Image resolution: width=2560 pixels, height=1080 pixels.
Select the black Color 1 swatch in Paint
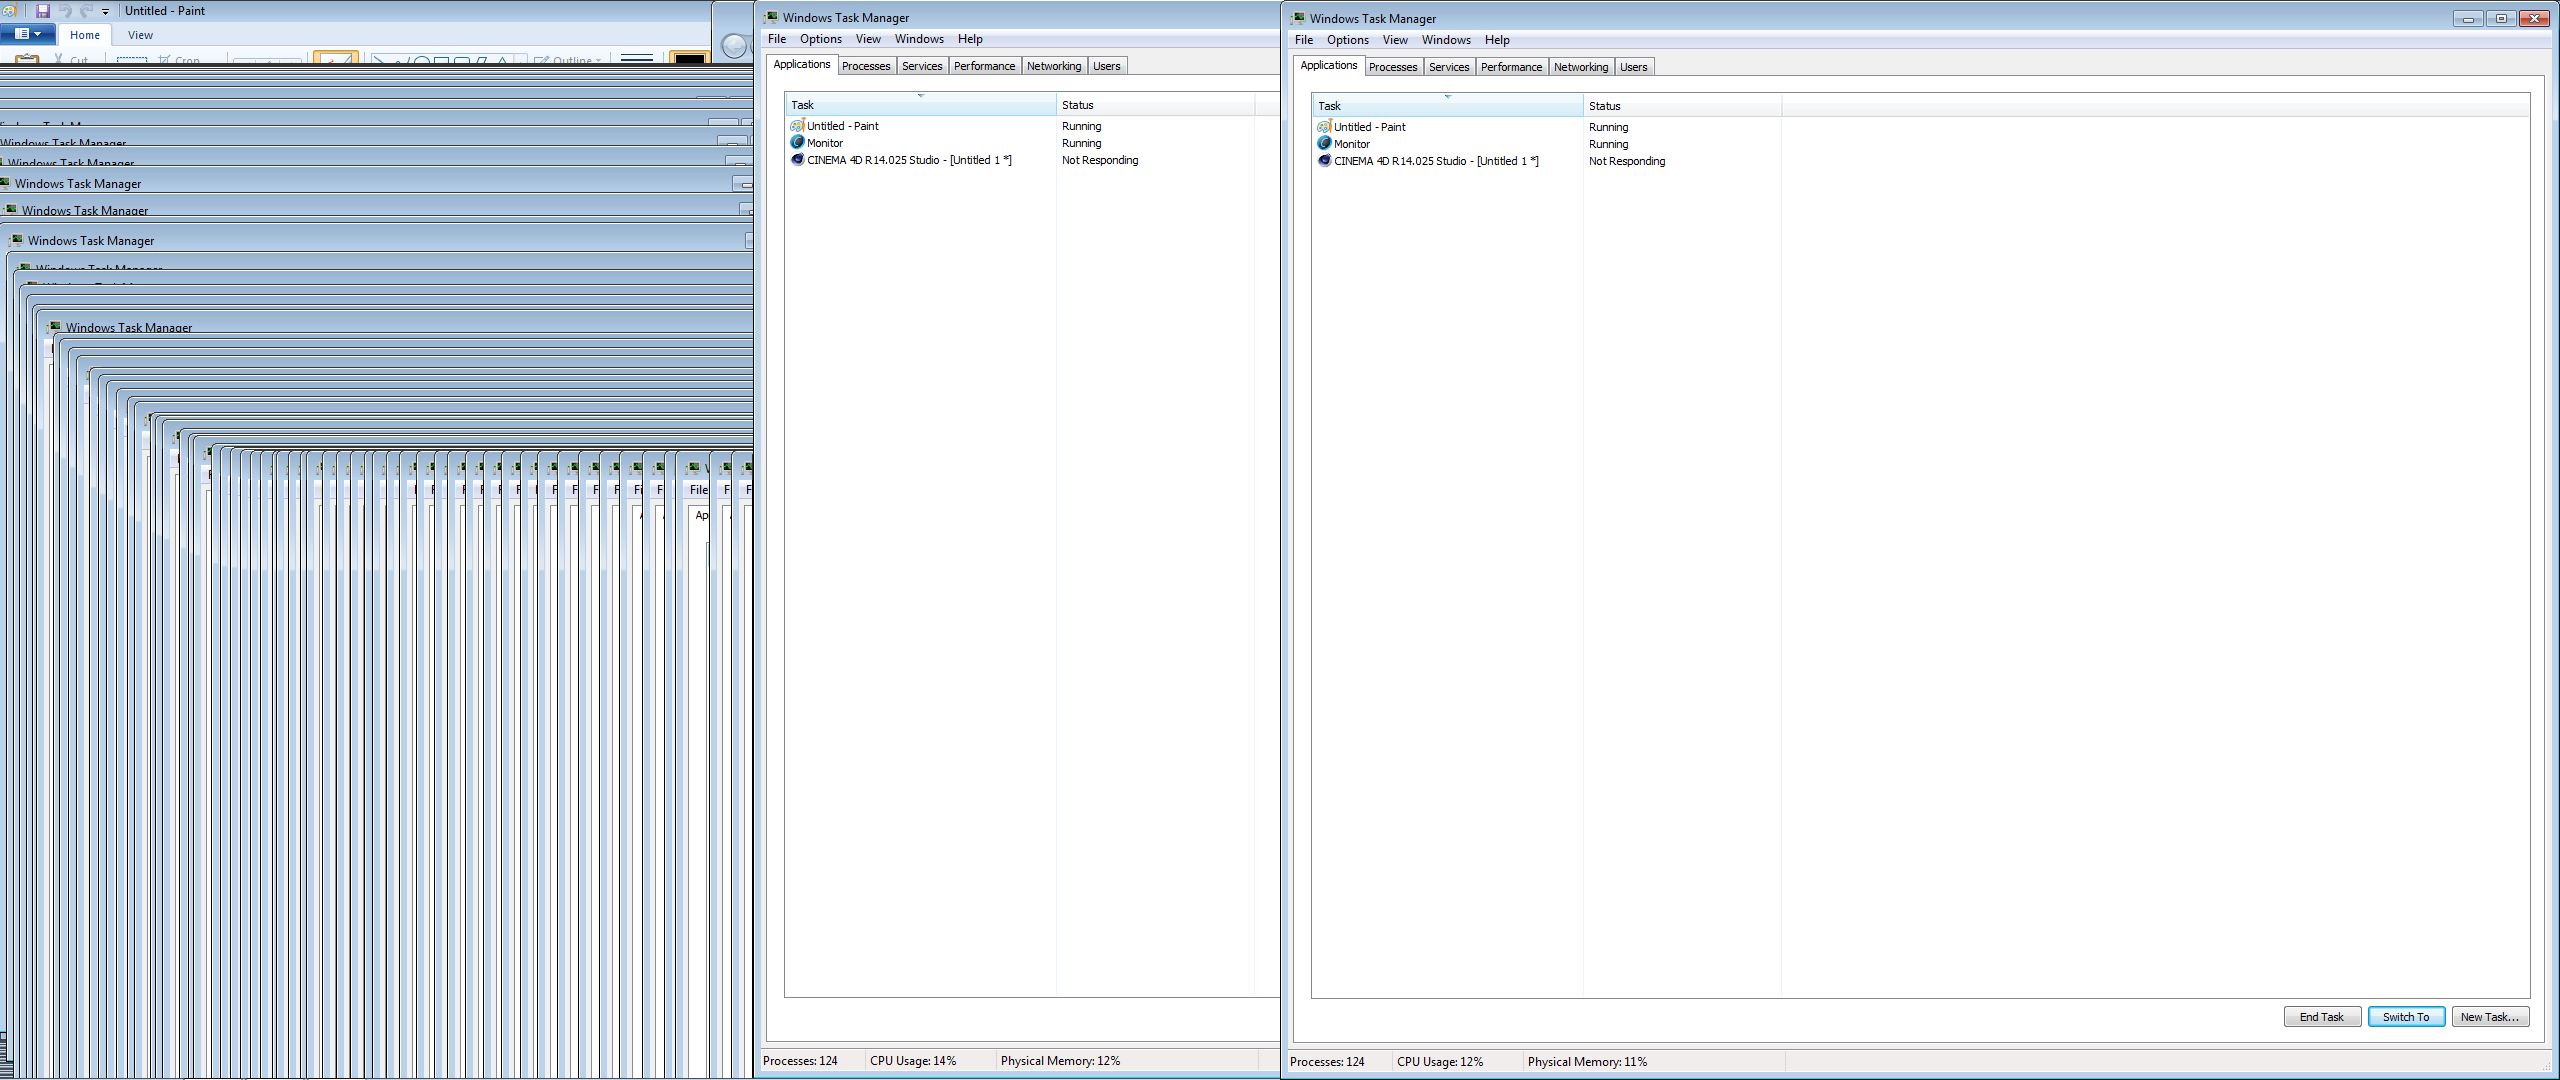[689, 58]
